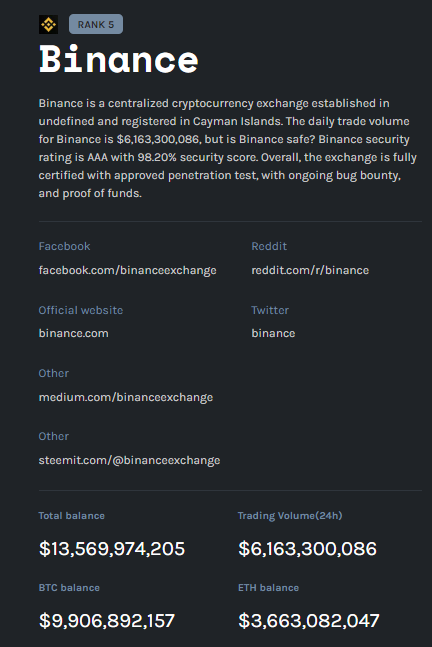This screenshot has height=647, width=432.
Task: Select the BTC balance amount $9,906,892,157
Action: pyautogui.click(x=107, y=621)
